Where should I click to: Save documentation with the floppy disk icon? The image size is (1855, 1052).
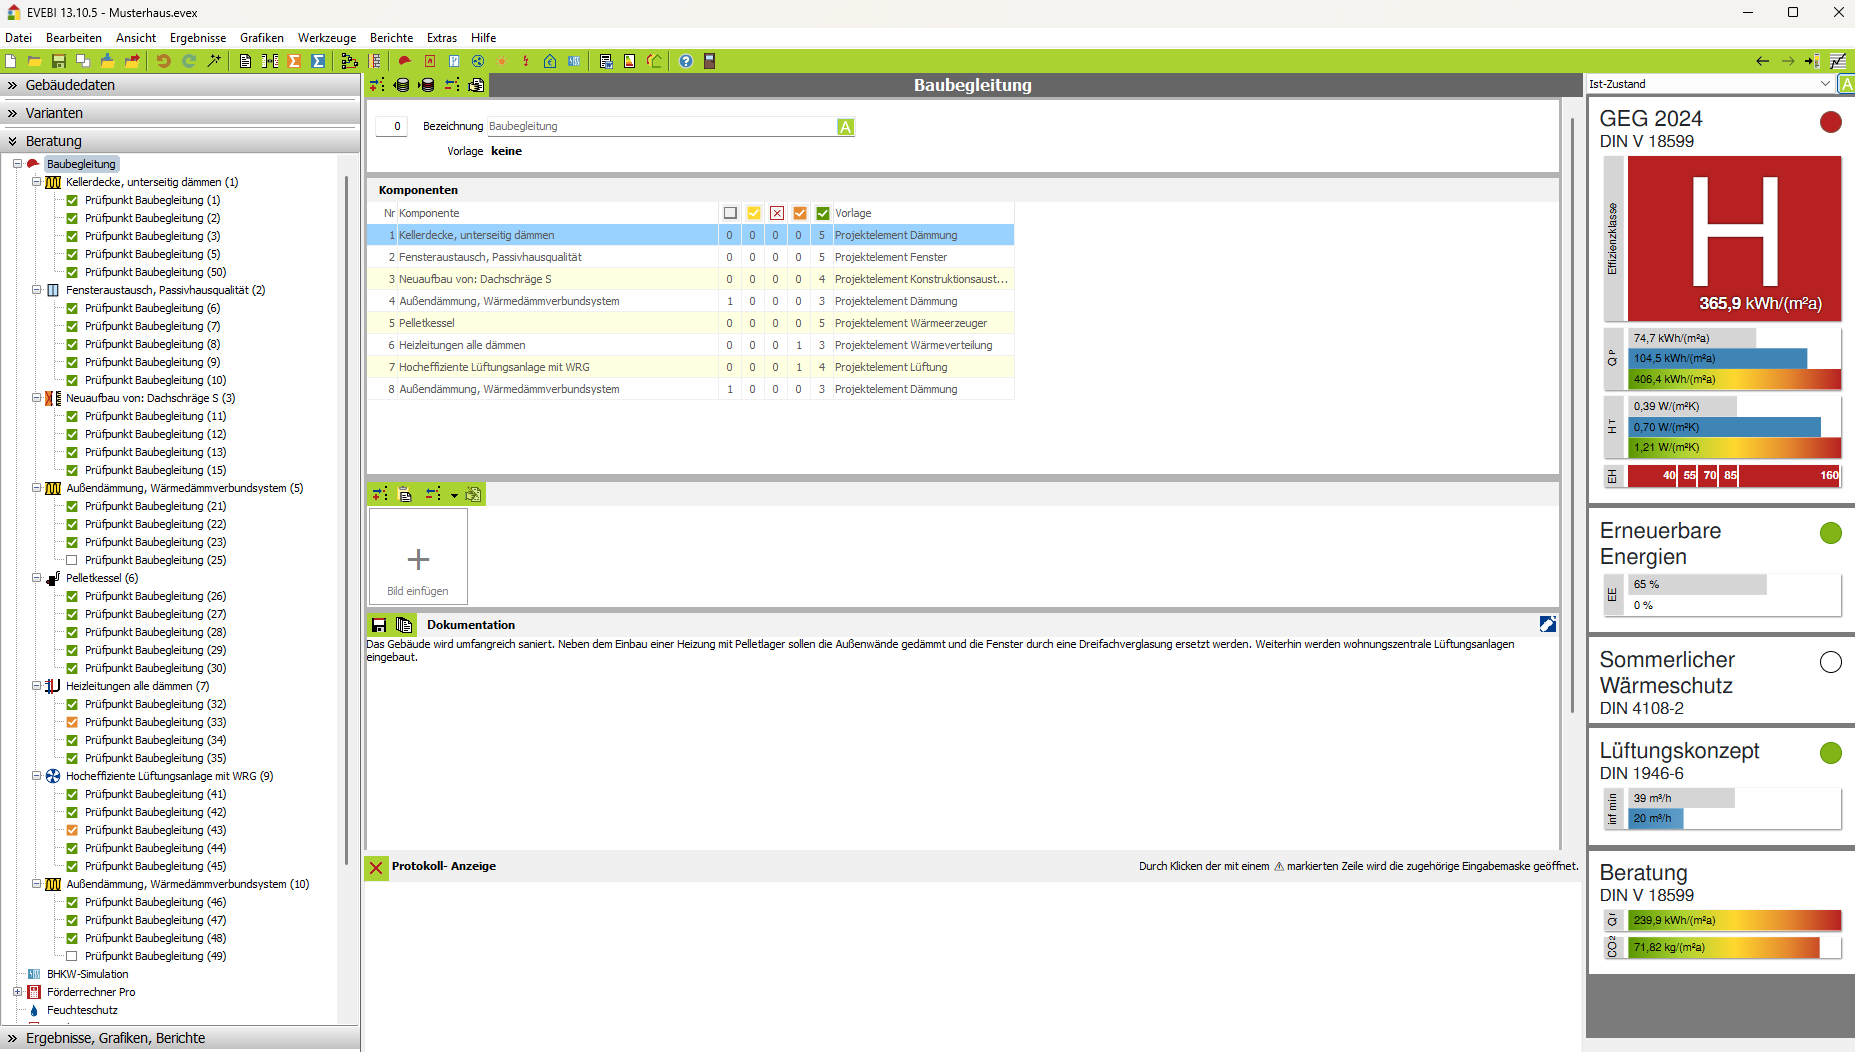tap(379, 625)
